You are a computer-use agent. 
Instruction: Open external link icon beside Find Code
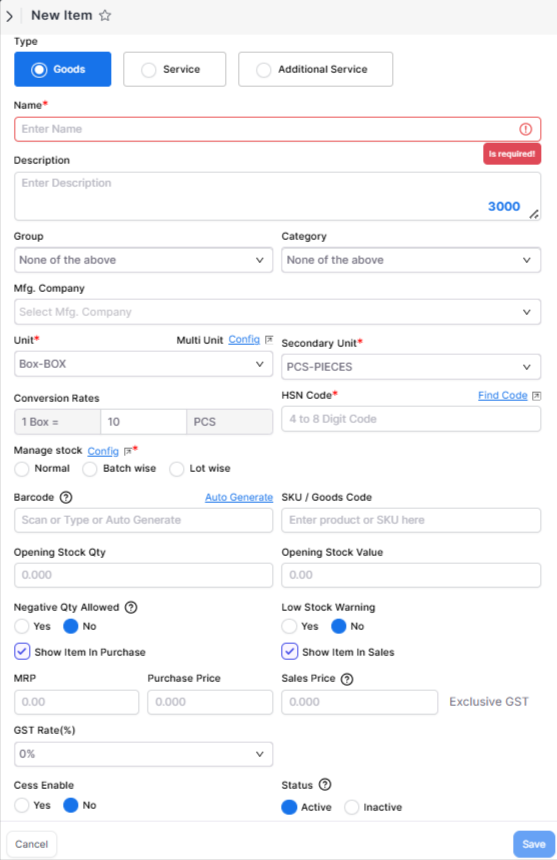coord(537,395)
